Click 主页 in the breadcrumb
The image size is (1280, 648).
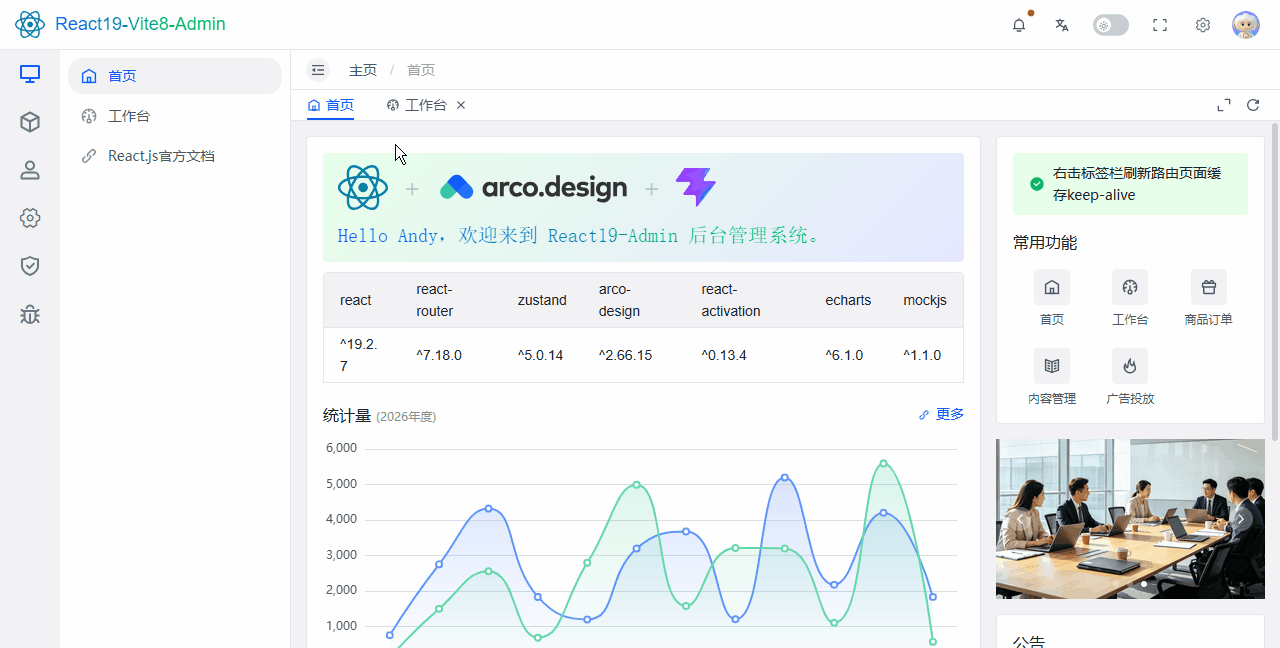[363, 70]
